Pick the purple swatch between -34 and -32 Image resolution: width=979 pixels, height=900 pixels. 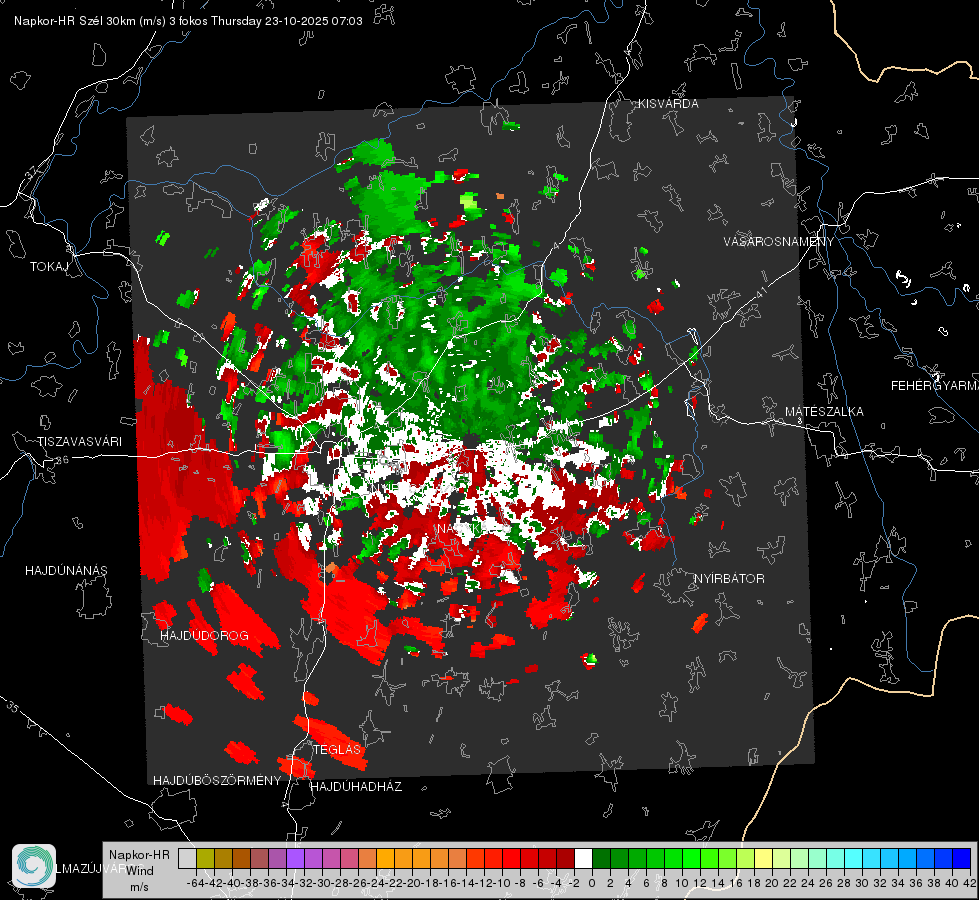[x=295, y=858]
